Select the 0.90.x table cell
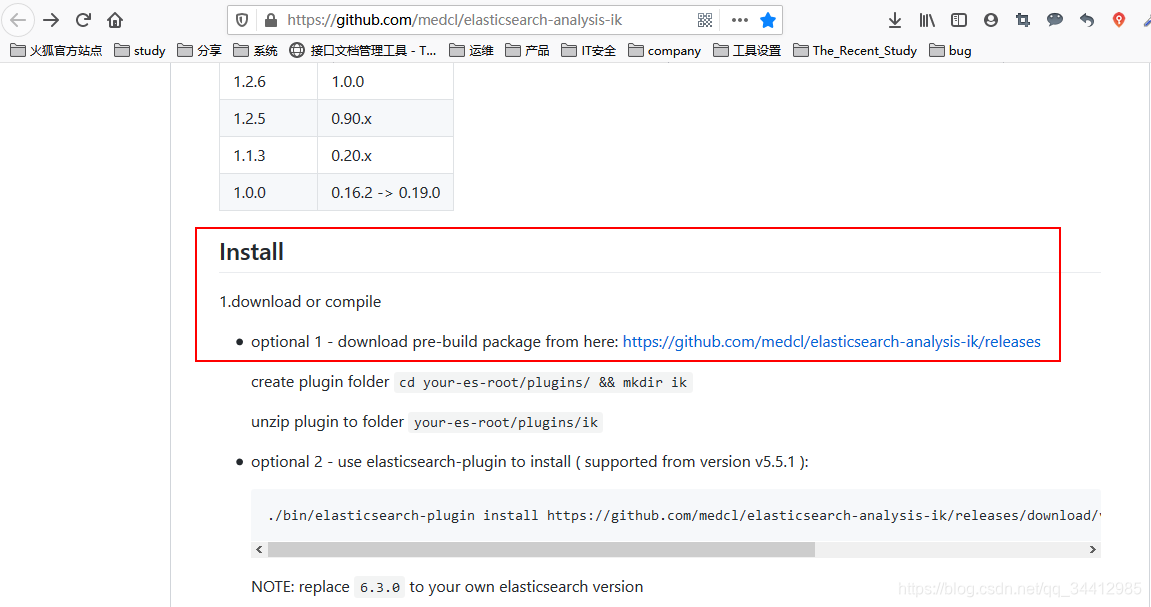Image resolution: width=1151 pixels, height=607 pixels. [385, 118]
